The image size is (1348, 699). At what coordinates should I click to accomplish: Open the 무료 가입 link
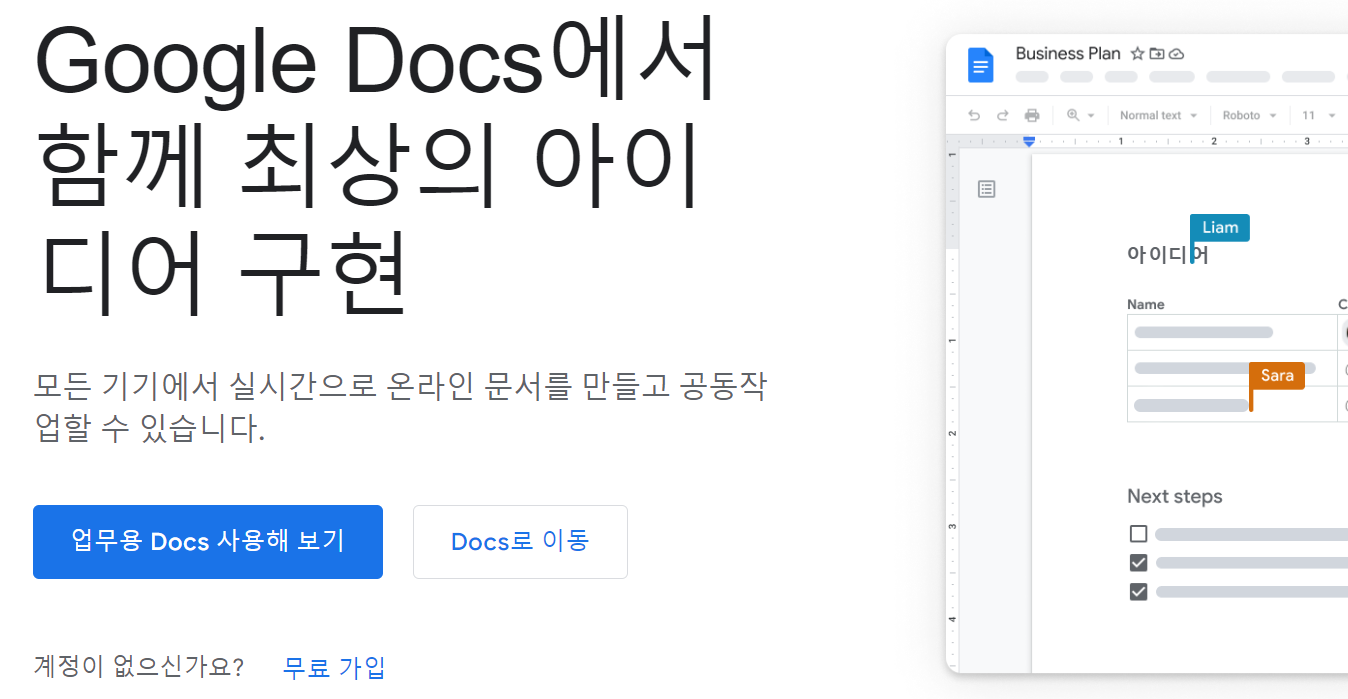(334, 667)
